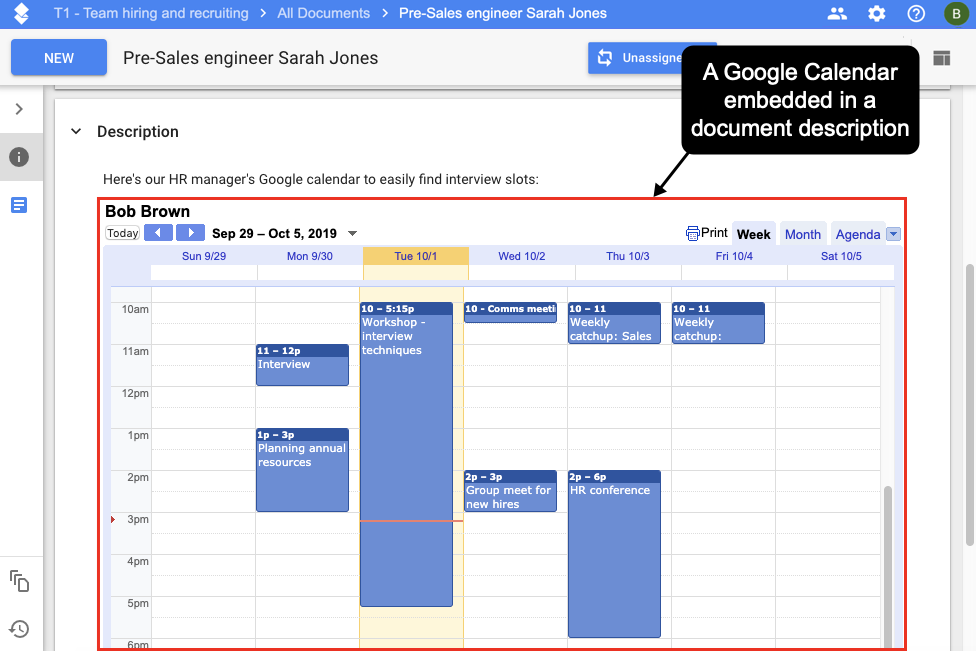Click the Bob Brown calendar title
976x651 pixels.
(148, 212)
